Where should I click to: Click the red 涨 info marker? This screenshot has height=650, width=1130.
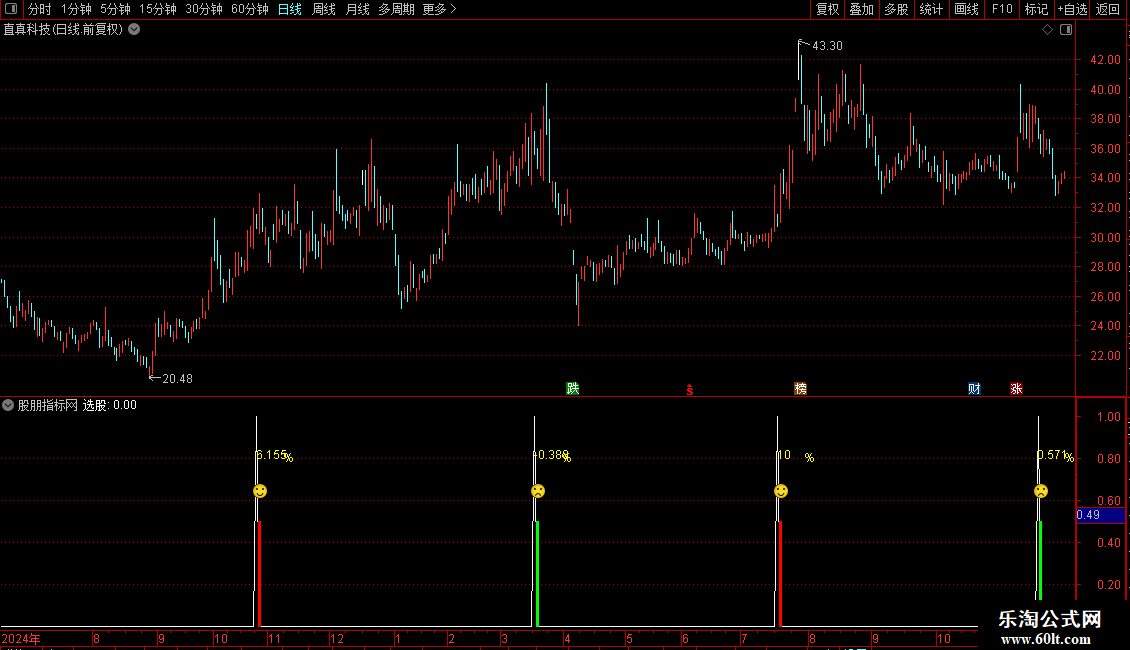coord(1016,388)
